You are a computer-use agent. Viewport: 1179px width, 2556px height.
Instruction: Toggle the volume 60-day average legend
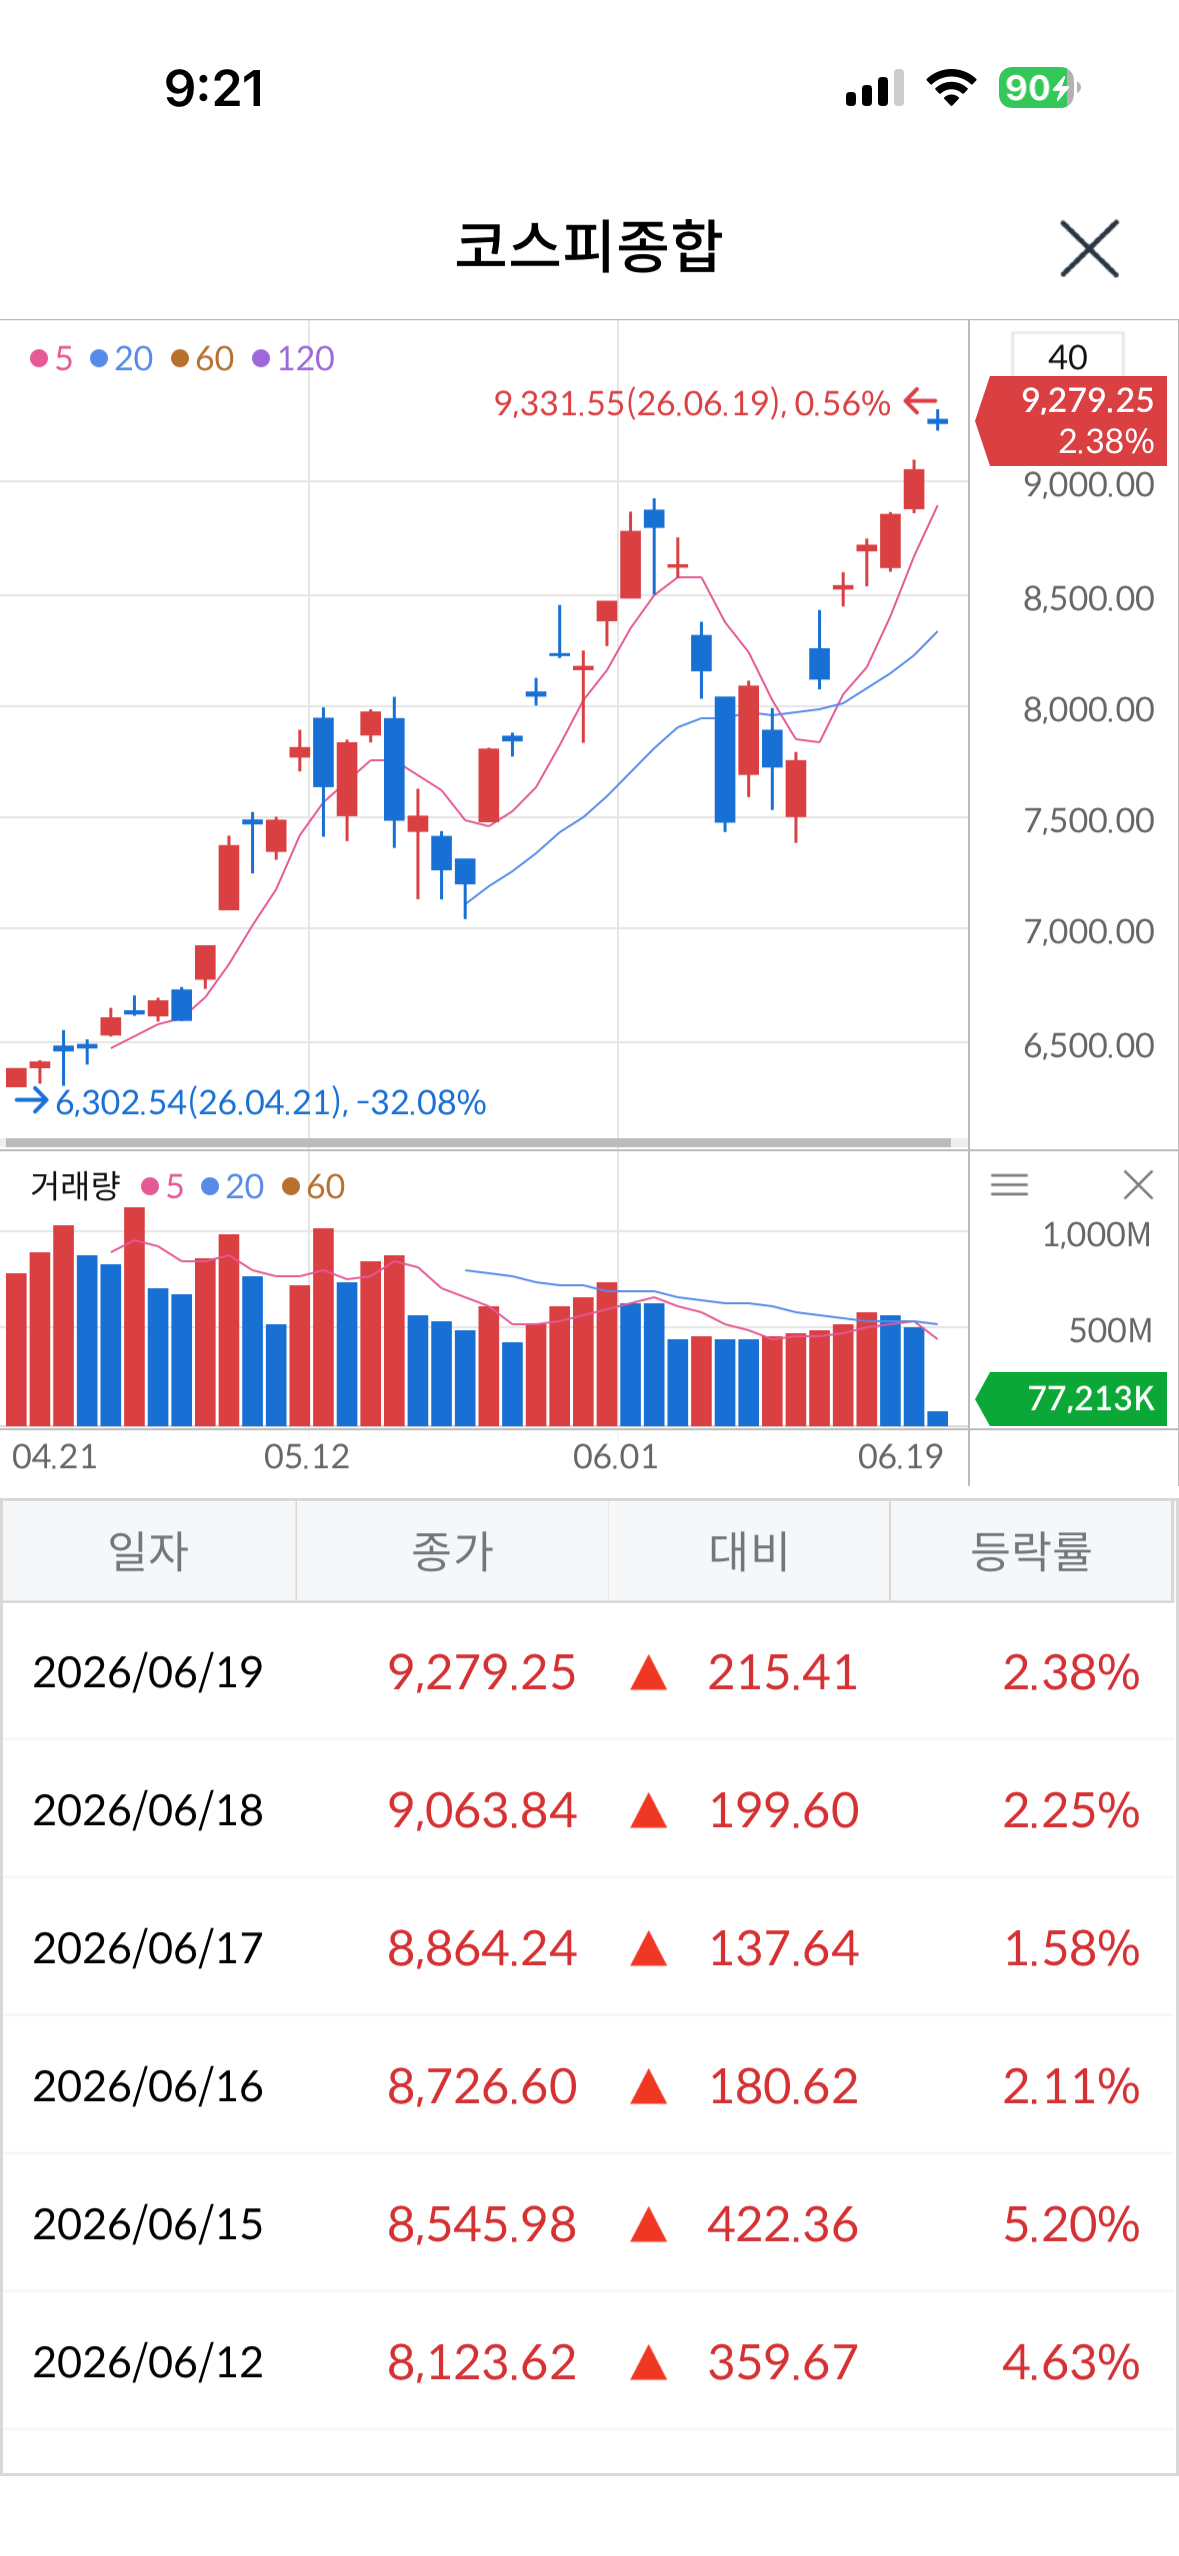[314, 1186]
